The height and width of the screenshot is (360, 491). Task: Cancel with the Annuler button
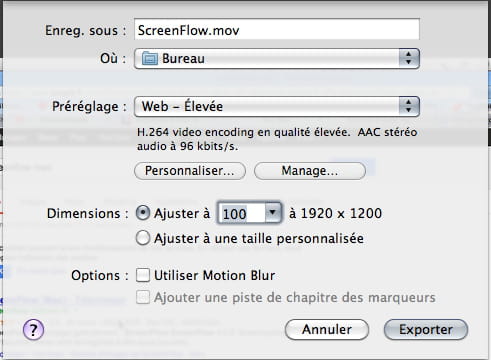pyautogui.click(x=327, y=330)
